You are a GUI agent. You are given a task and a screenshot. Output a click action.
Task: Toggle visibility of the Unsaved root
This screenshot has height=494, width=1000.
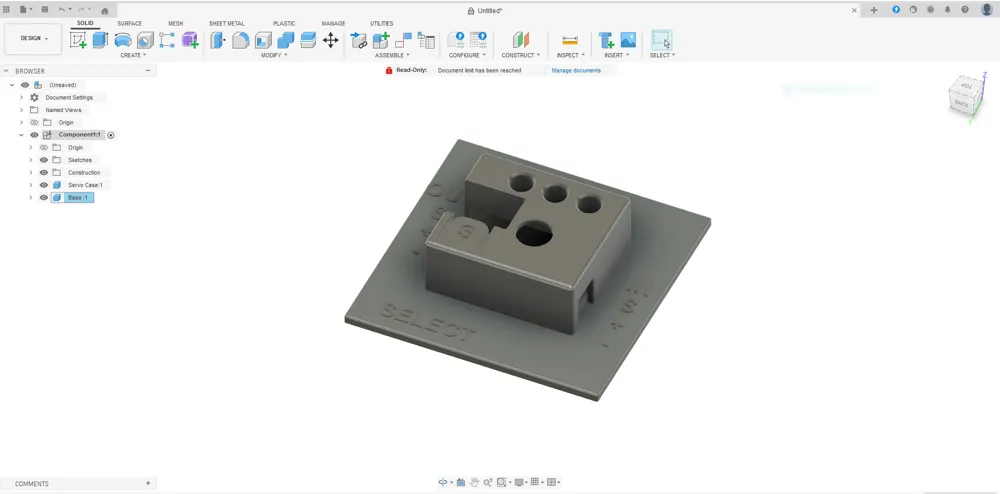coord(25,85)
